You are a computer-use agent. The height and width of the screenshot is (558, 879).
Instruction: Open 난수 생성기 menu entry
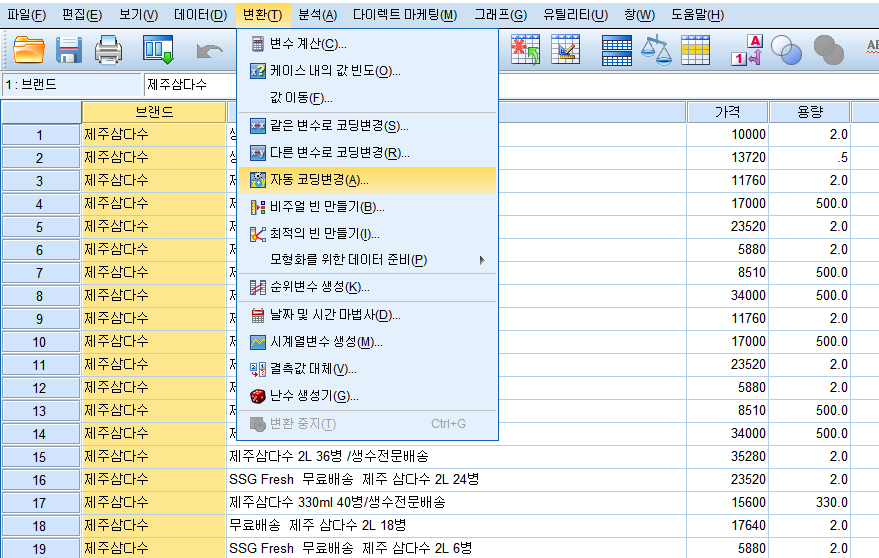367,396
